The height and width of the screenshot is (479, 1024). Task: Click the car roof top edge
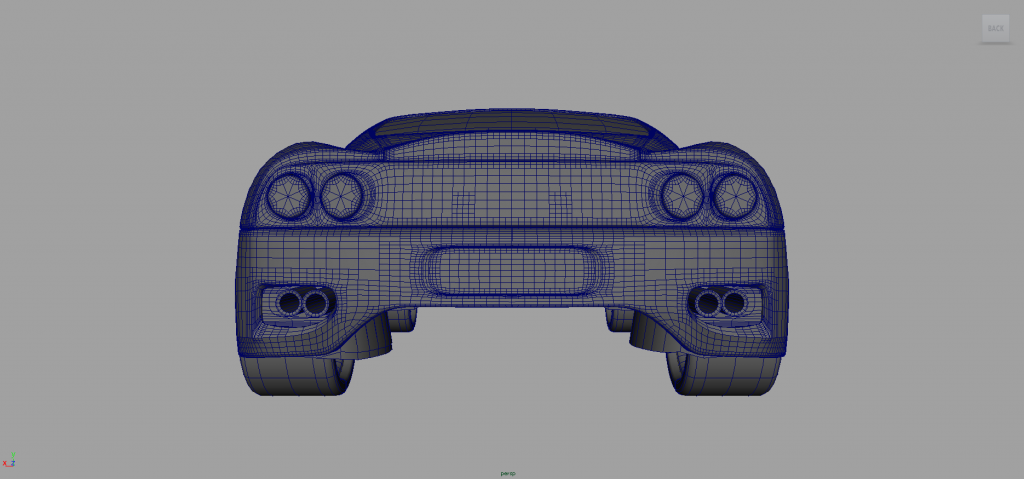[x=512, y=114]
